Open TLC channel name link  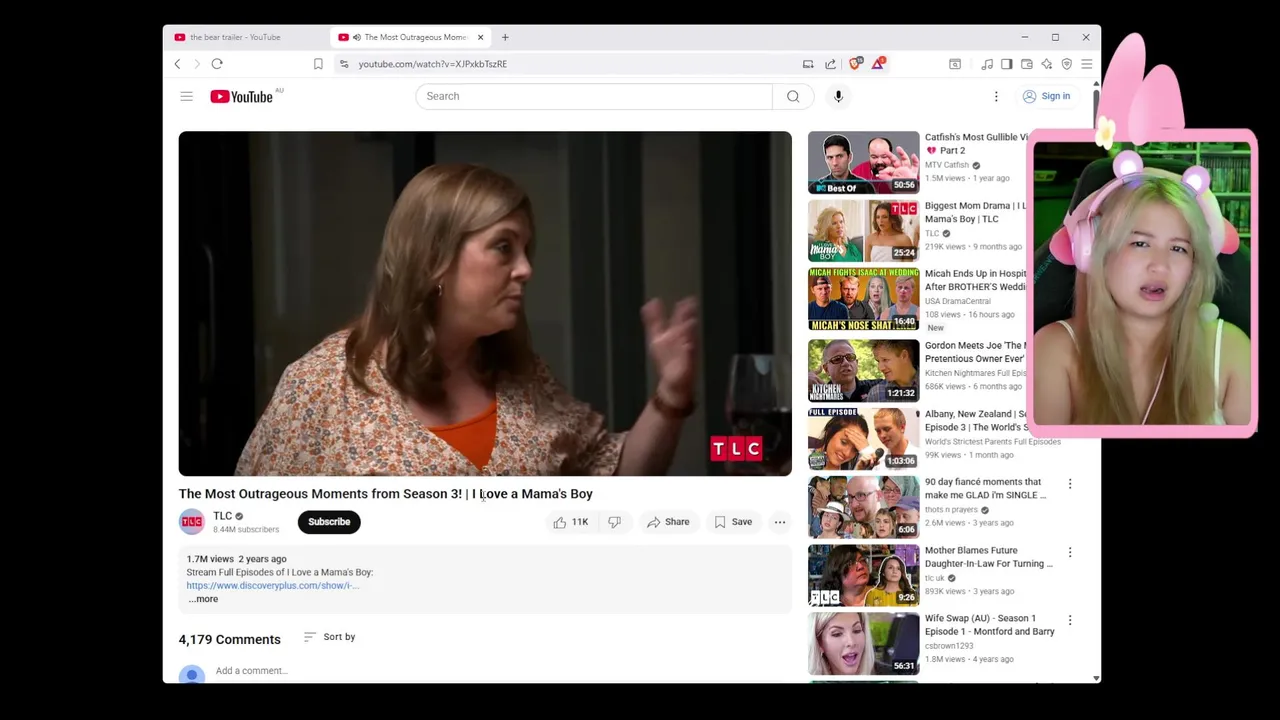pos(222,516)
